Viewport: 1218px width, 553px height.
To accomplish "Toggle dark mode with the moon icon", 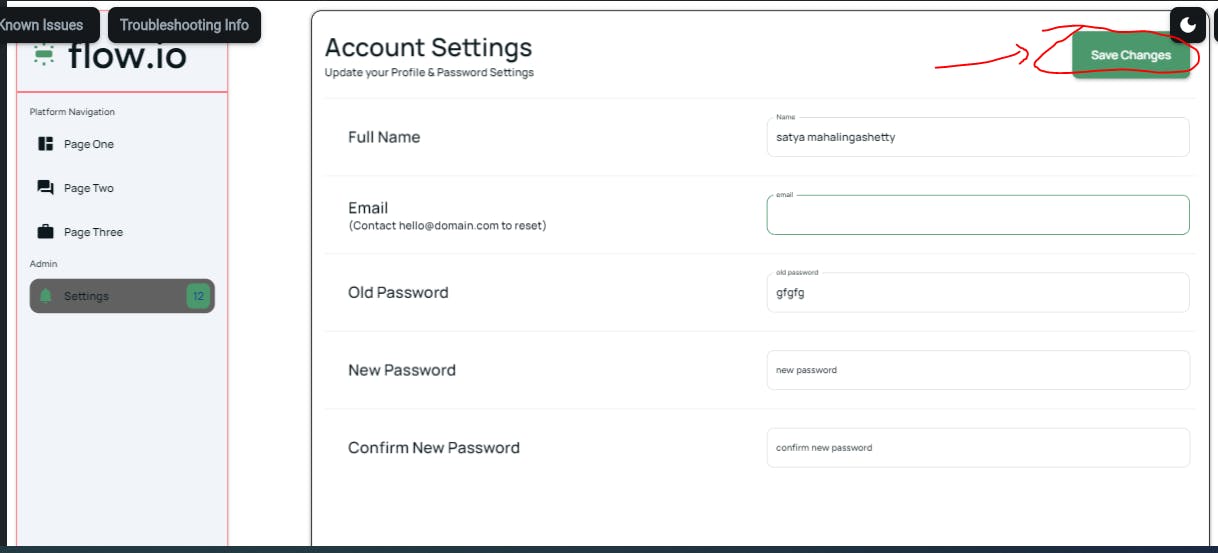I will [x=1188, y=25].
